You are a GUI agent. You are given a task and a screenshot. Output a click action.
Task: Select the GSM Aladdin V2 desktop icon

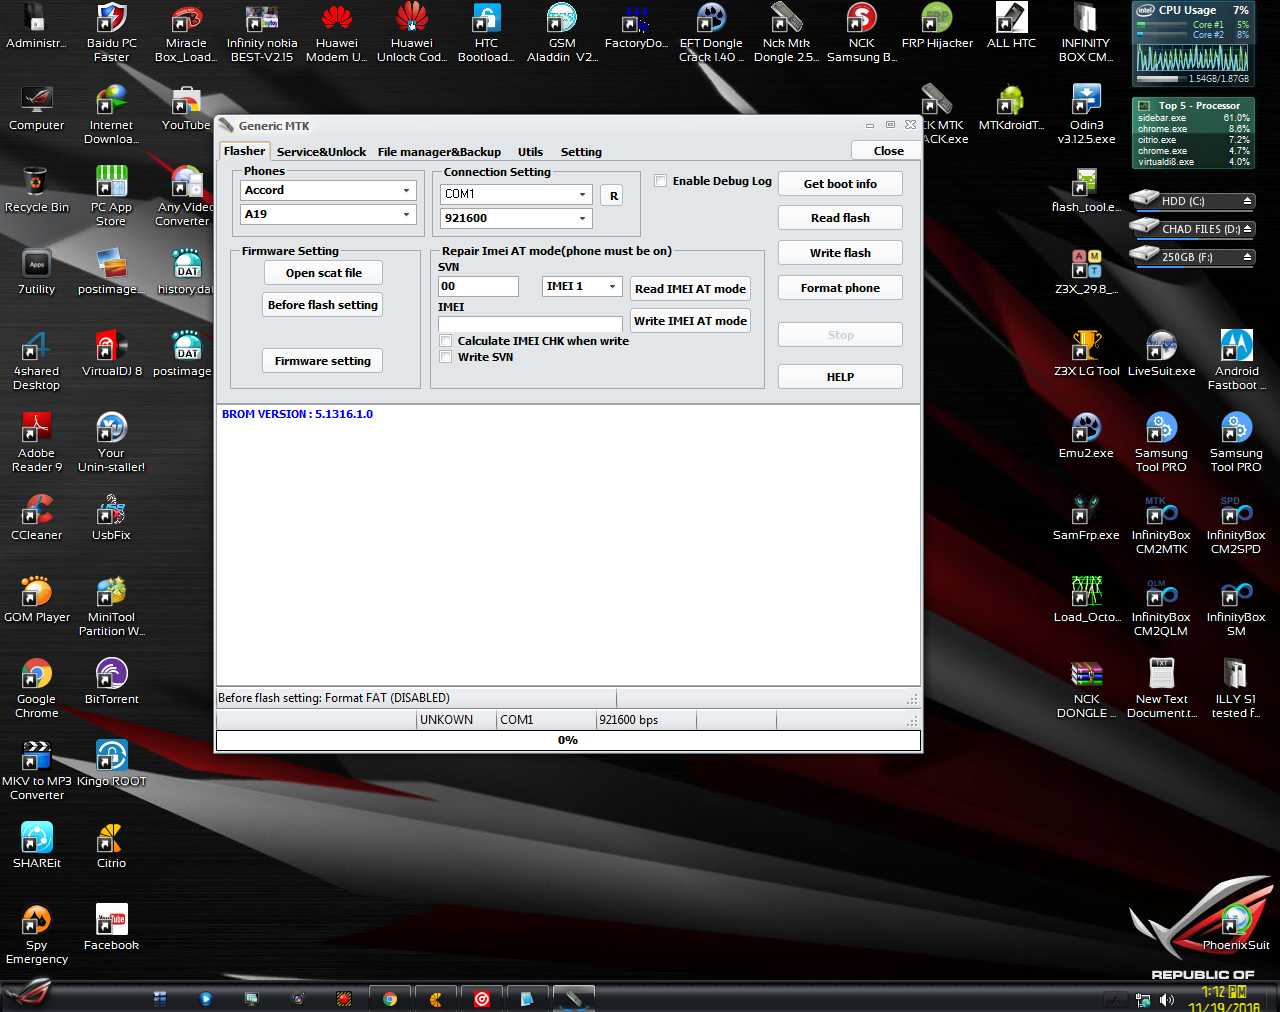pyautogui.click(x=562, y=33)
